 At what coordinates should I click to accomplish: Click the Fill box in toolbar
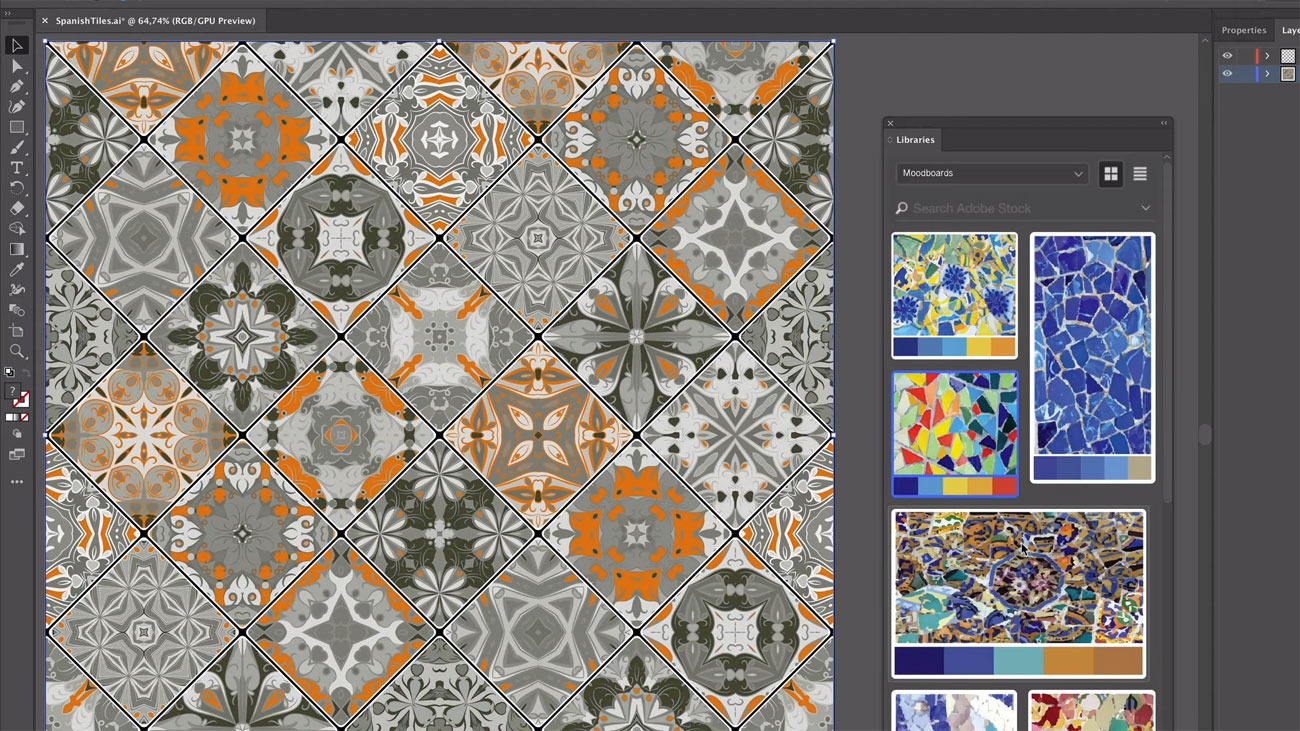pos(12,391)
